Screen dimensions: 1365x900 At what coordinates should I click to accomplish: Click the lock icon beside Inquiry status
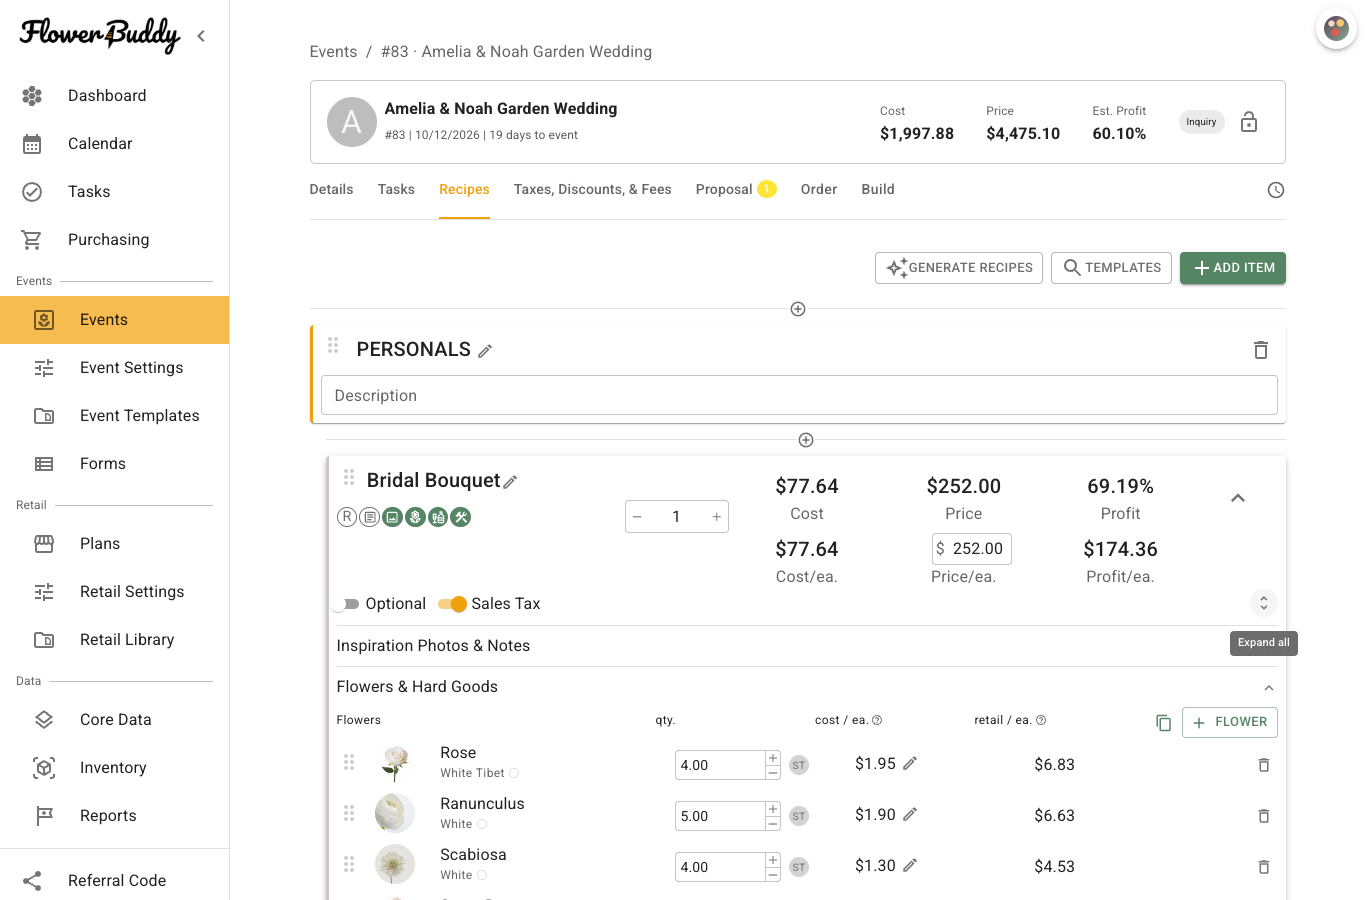pyautogui.click(x=1249, y=122)
